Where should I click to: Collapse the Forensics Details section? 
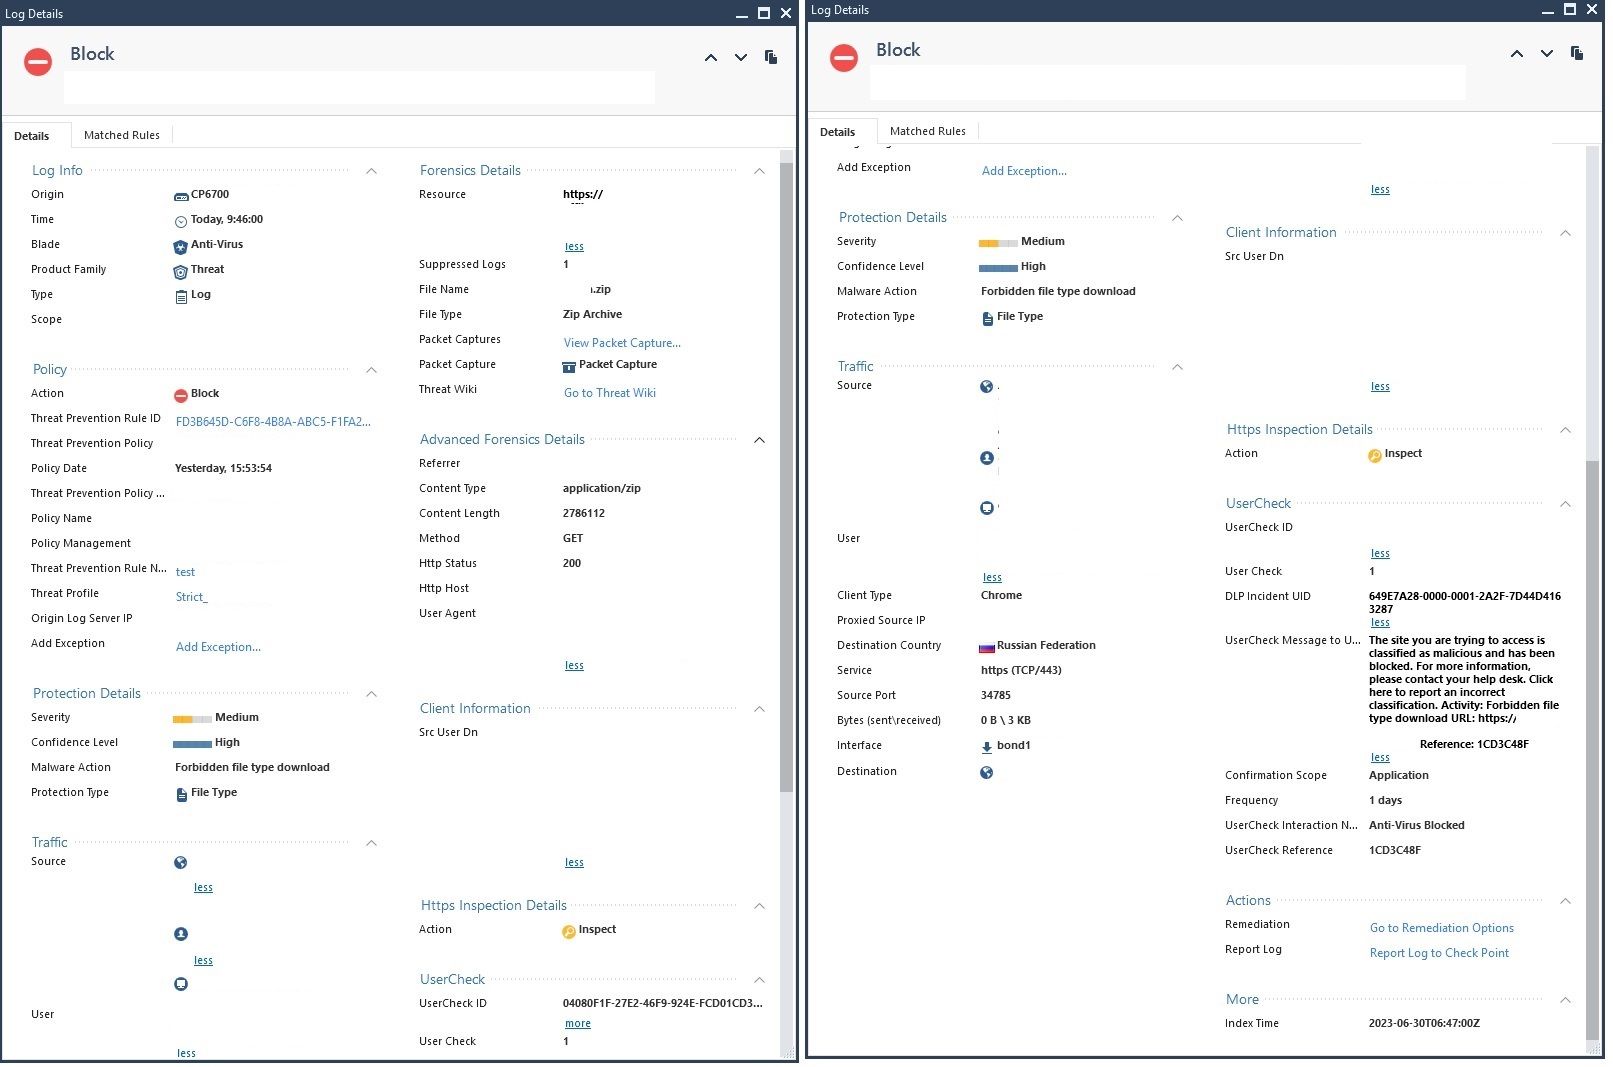[759, 171]
